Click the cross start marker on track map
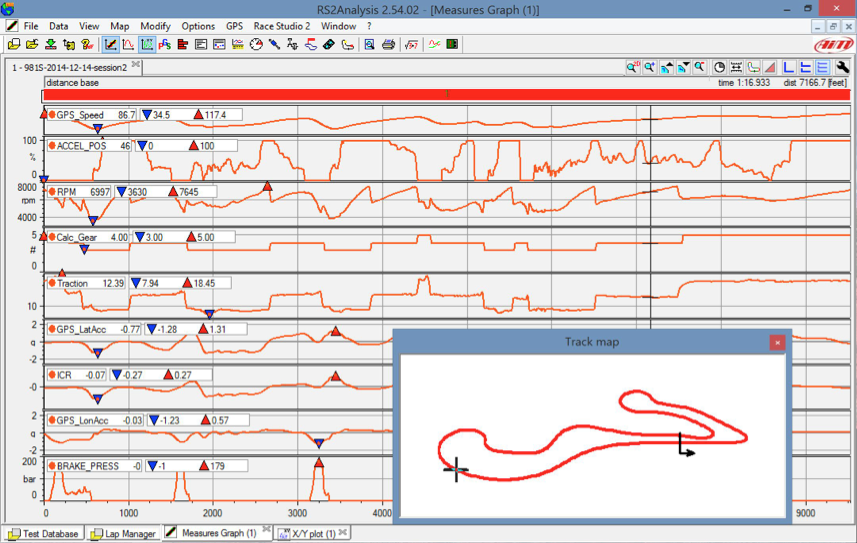 (456, 469)
